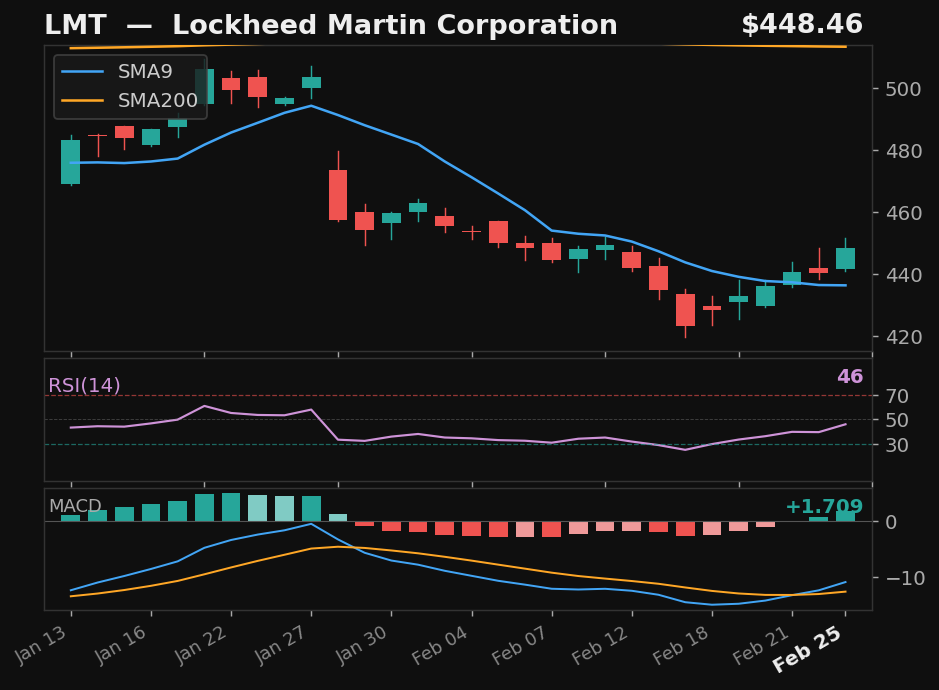Viewport: 939px width, 690px height.
Task: Click the 500 price axis label
Action: [x=904, y=89]
